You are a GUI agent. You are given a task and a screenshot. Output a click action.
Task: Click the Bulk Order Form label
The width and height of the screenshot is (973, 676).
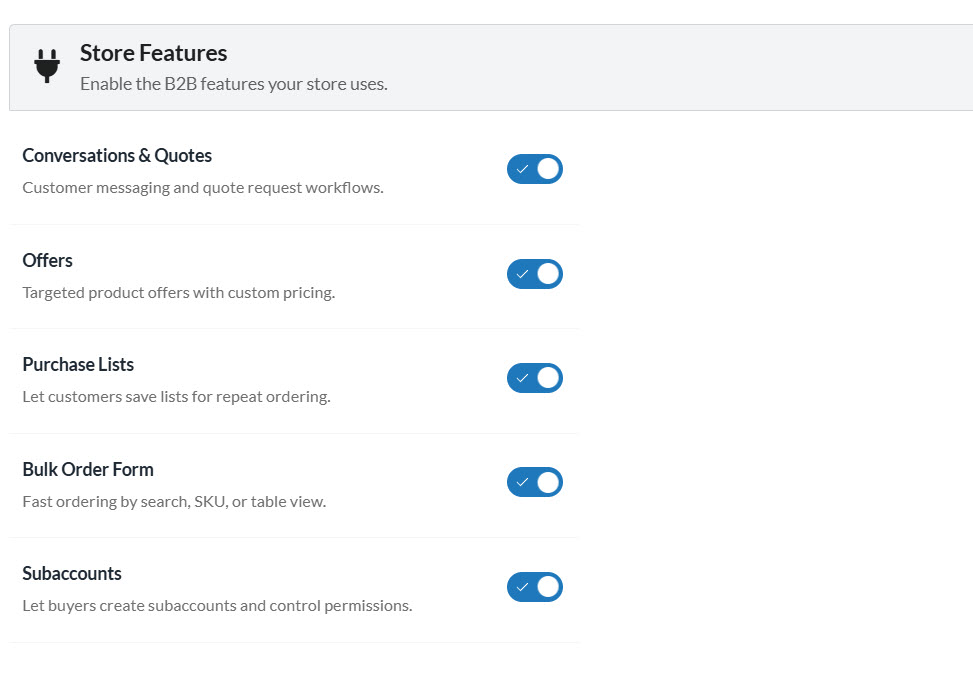(88, 469)
